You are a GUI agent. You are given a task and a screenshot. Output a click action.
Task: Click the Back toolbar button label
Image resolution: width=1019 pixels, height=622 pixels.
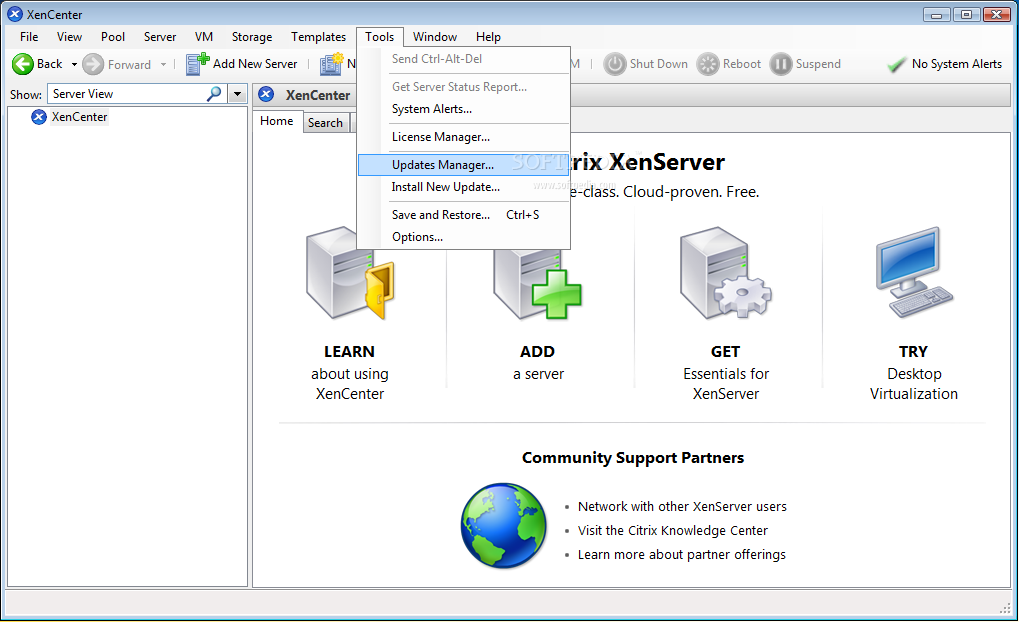[49, 64]
